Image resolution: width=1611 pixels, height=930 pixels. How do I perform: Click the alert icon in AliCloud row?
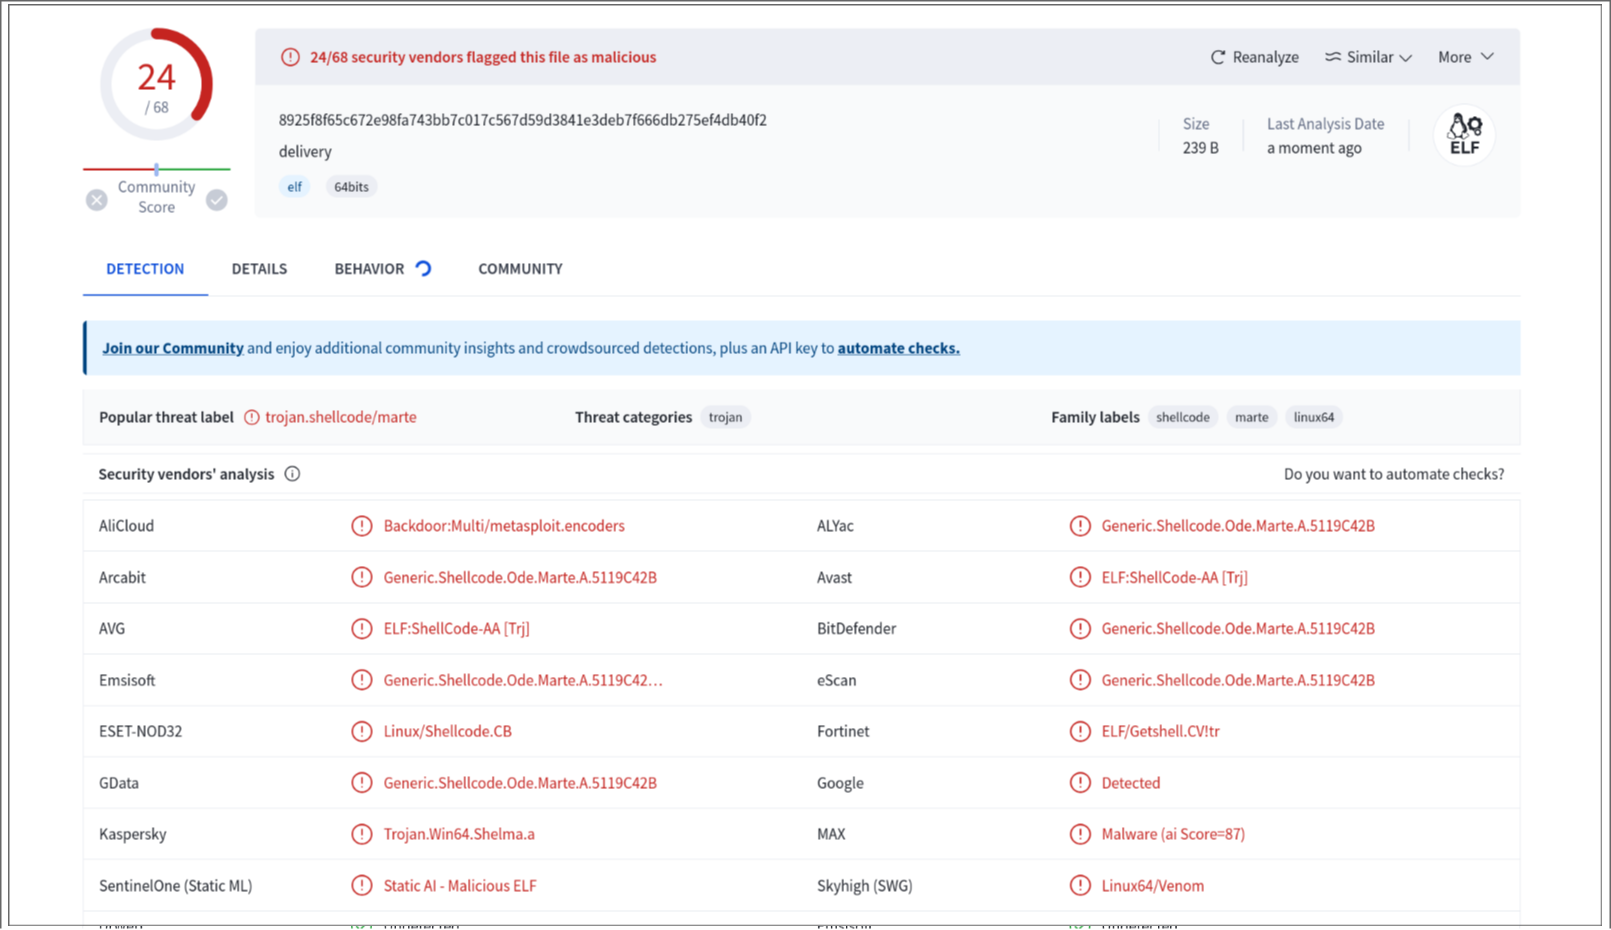click(x=362, y=526)
